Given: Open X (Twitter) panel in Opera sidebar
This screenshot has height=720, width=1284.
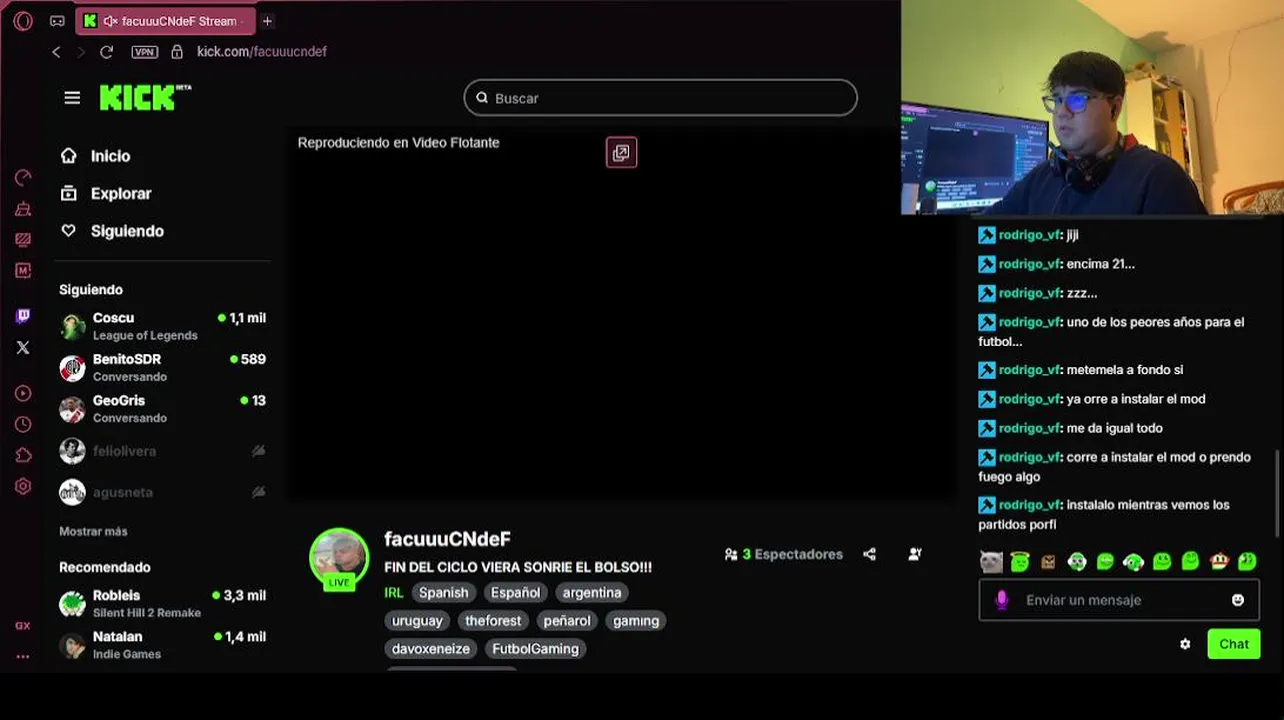Looking at the screenshot, I should (x=23, y=348).
